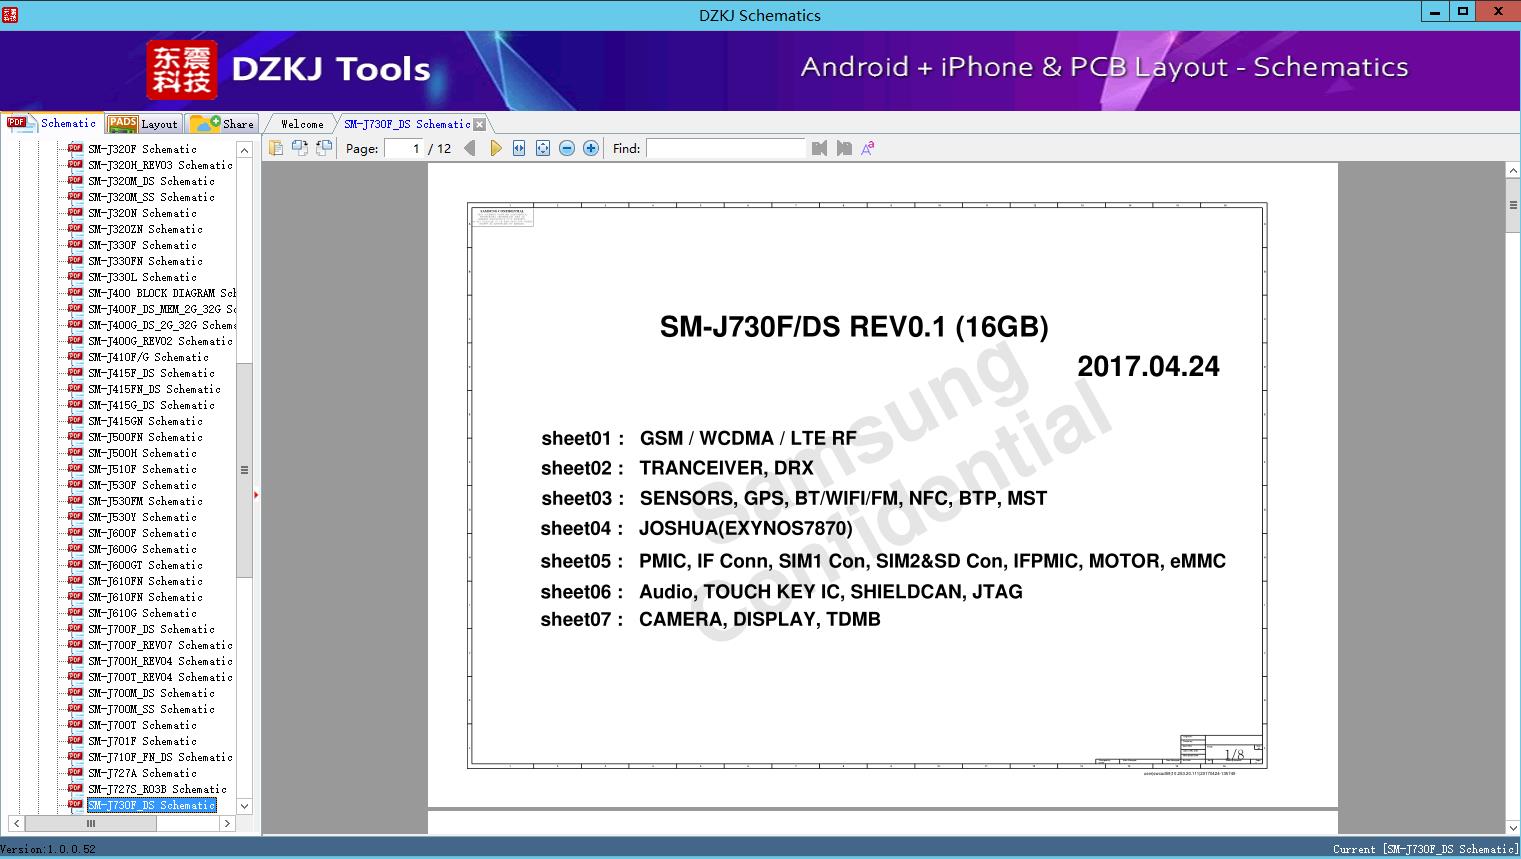
Task: Select SM-J415FN_DS Schematic
Action: click(x=154, y=389)
